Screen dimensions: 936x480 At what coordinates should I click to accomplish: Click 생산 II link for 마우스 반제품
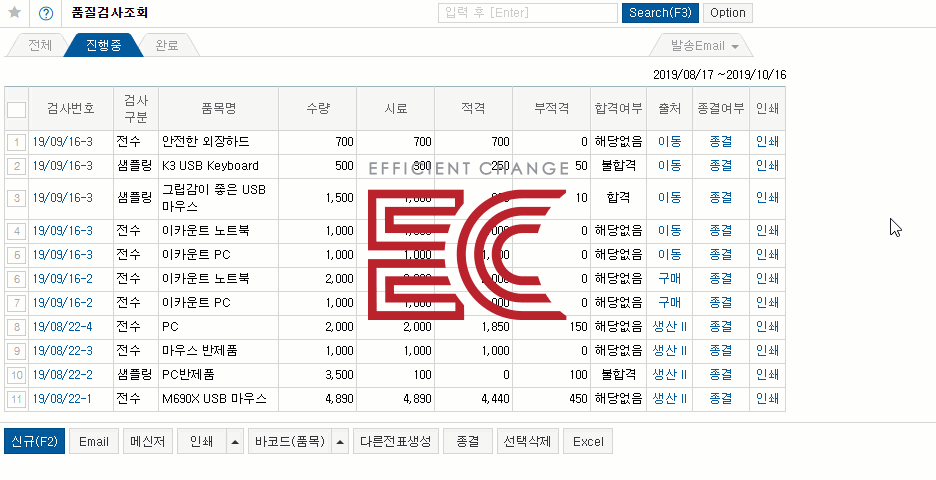click(x=669, y=350)
